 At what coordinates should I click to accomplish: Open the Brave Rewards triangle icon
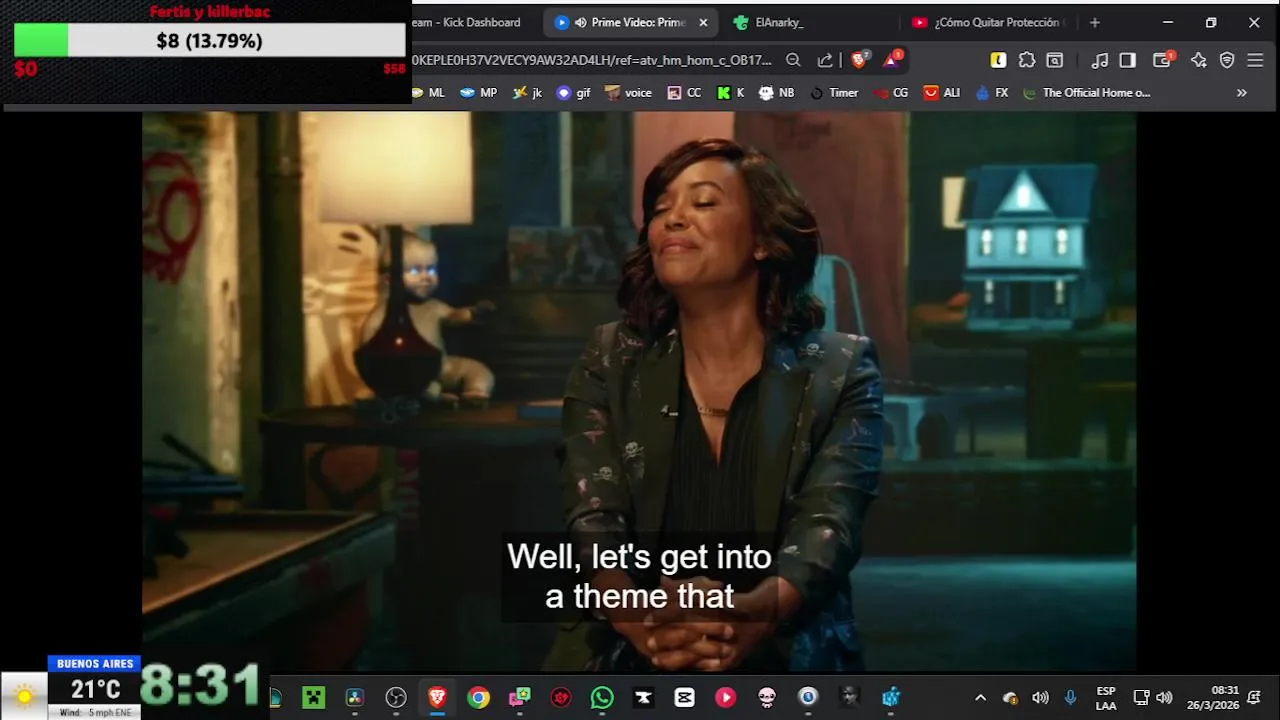891,60
